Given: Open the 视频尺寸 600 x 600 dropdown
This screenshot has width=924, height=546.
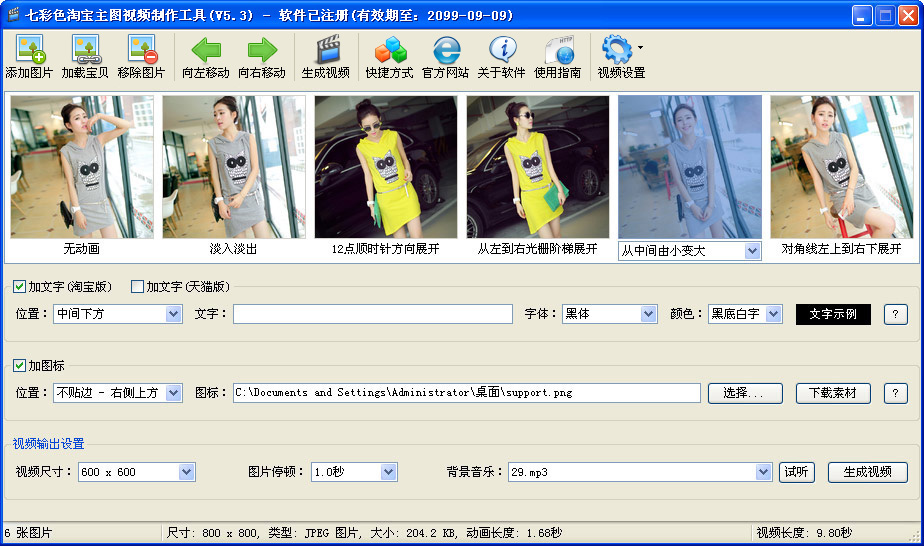Looking at the screenshot, I should coord(186,472).
